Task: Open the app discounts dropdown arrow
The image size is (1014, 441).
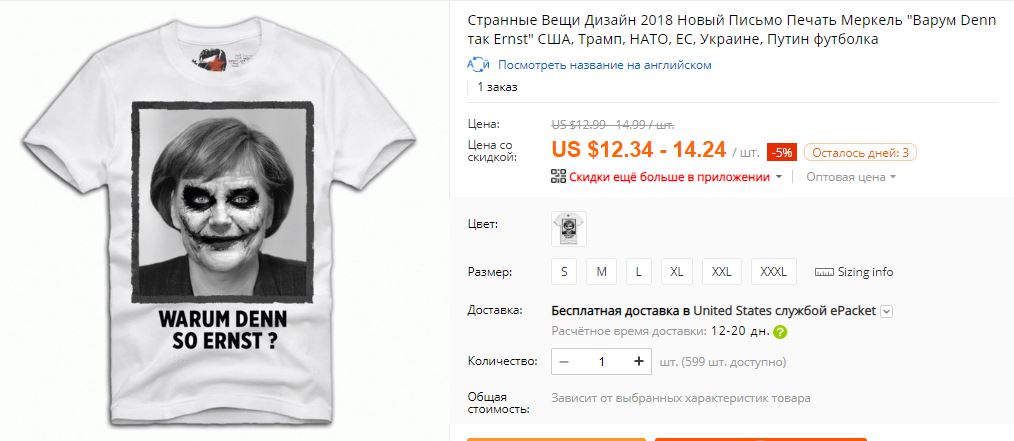Action: coord(779,177)
